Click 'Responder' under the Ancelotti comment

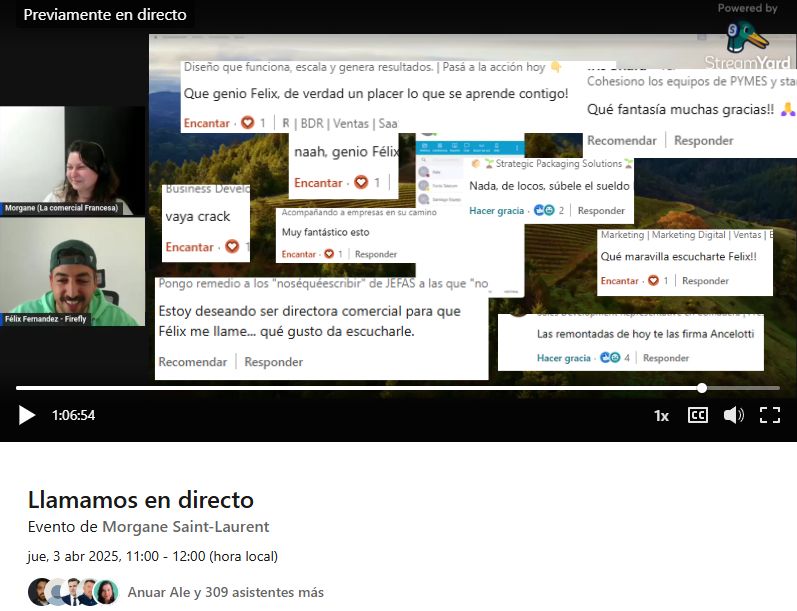coord(666,358)
